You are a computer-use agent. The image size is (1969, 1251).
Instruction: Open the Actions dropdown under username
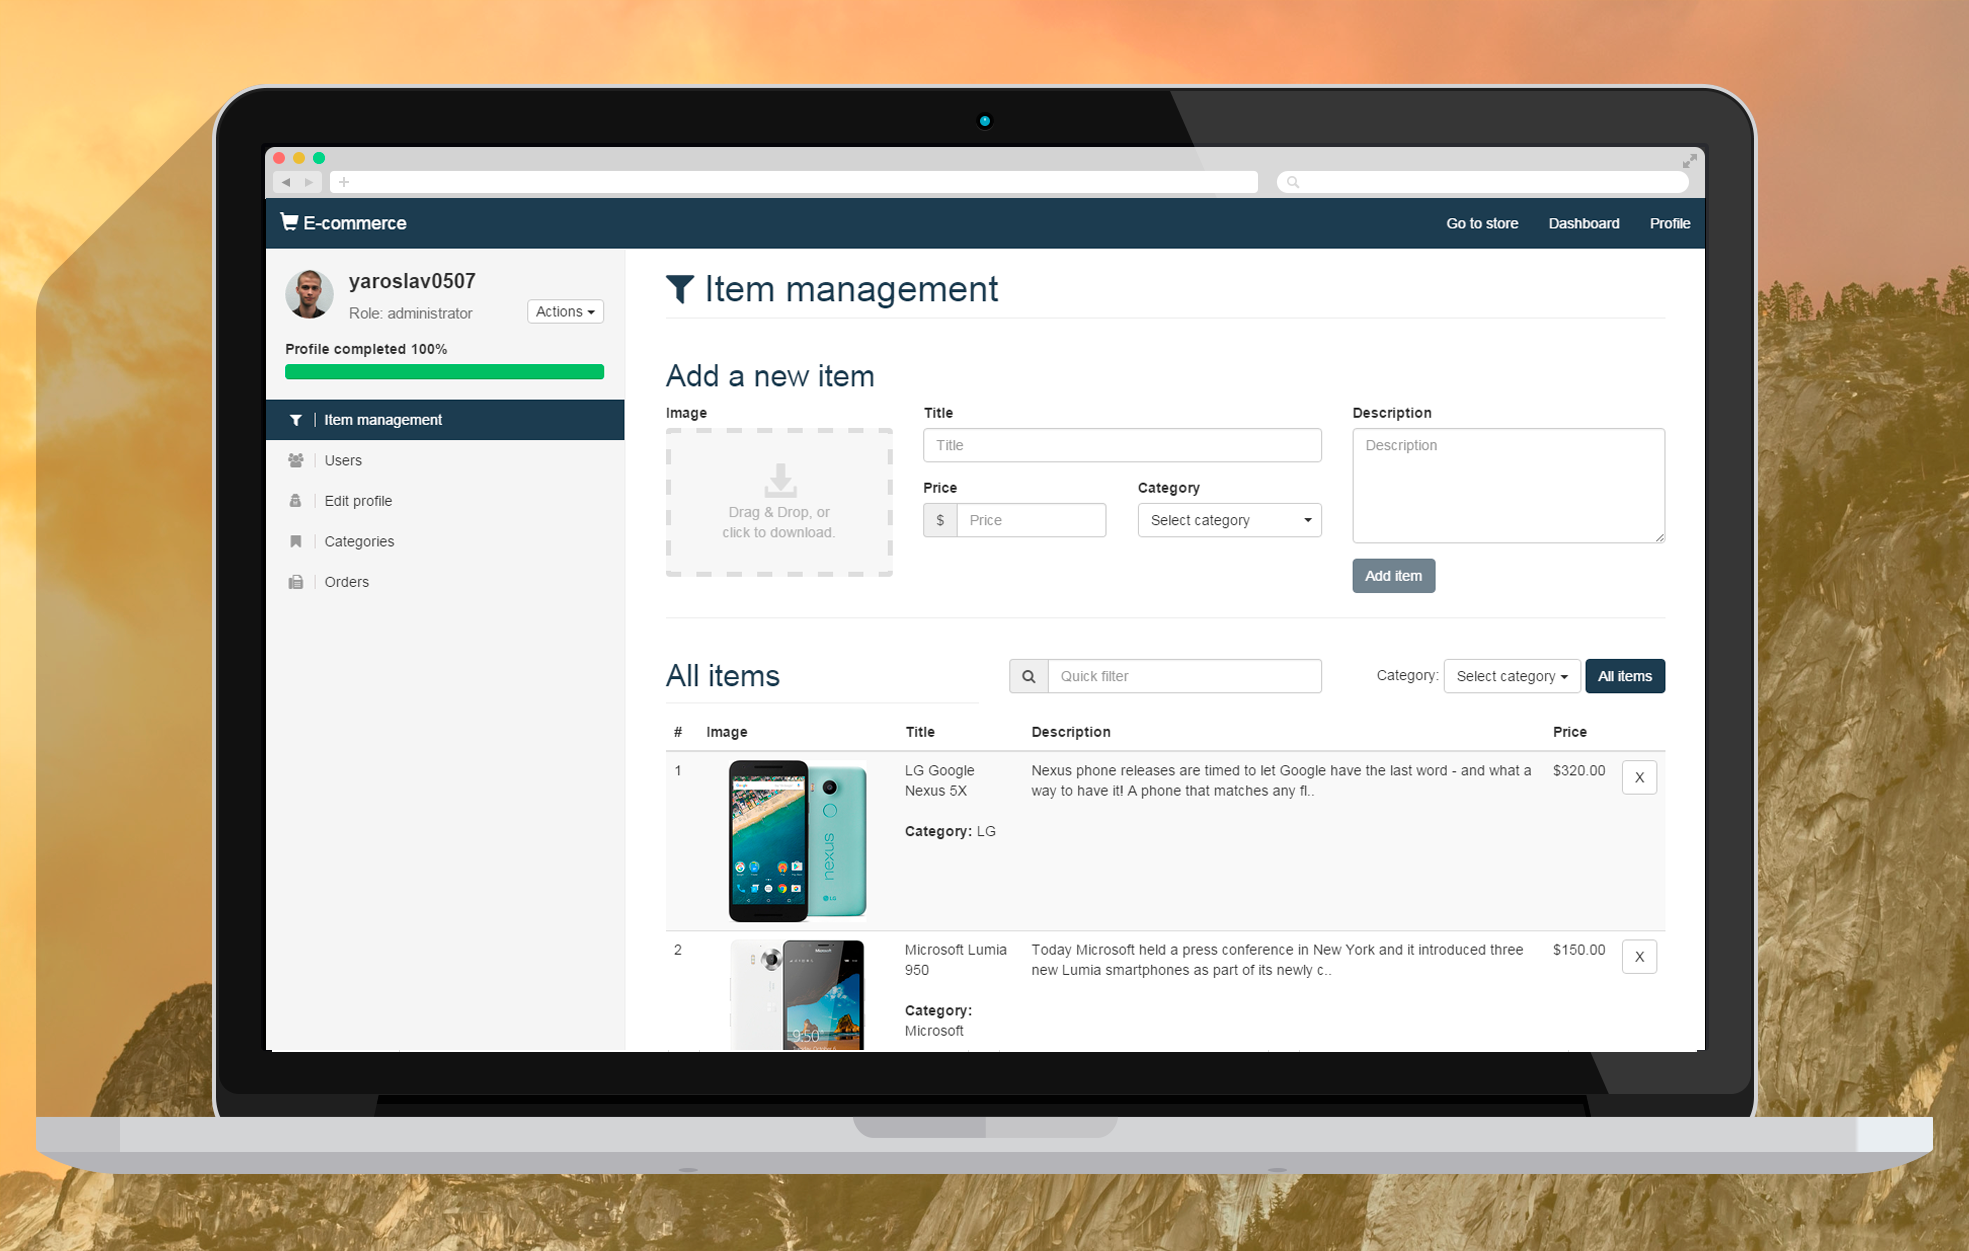pos(565,312)
